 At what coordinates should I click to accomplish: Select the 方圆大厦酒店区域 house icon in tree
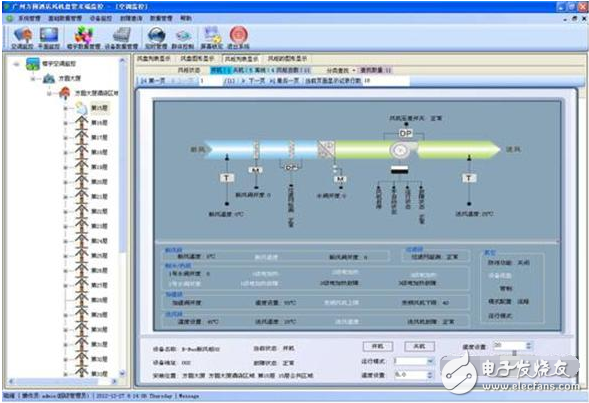click(x=65, y=92)
